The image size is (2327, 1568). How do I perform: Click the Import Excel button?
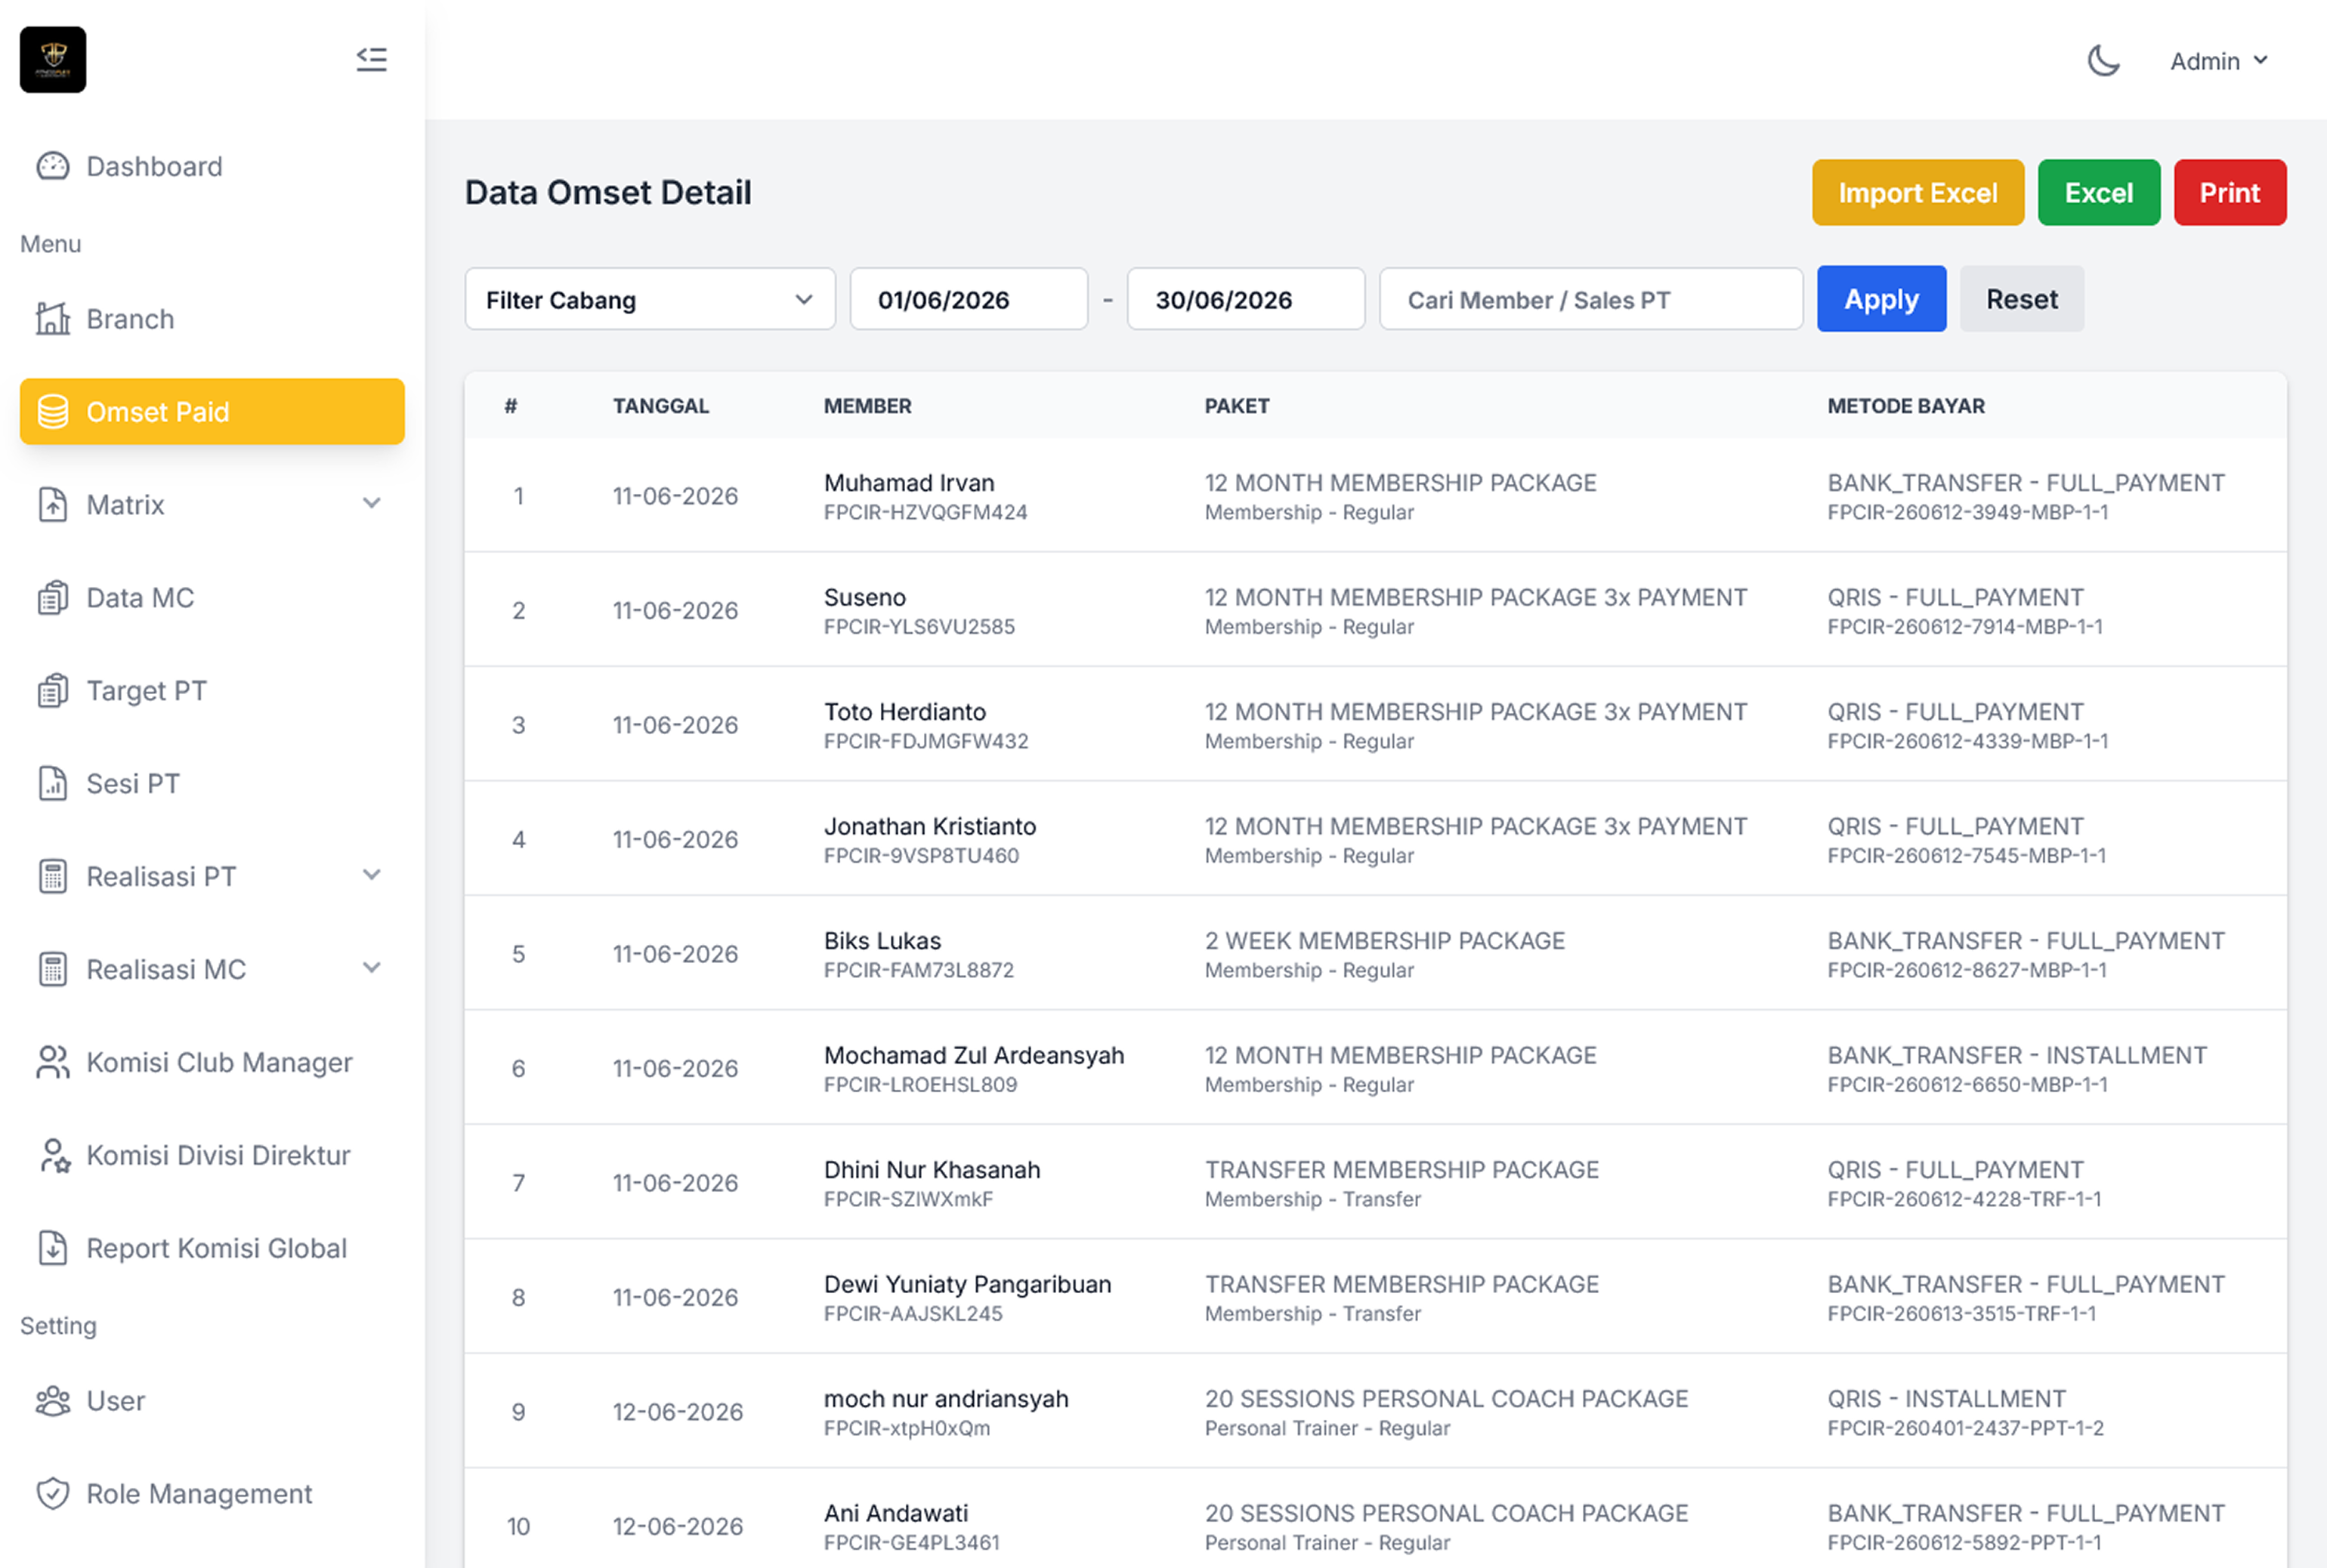pos(1918,193)
